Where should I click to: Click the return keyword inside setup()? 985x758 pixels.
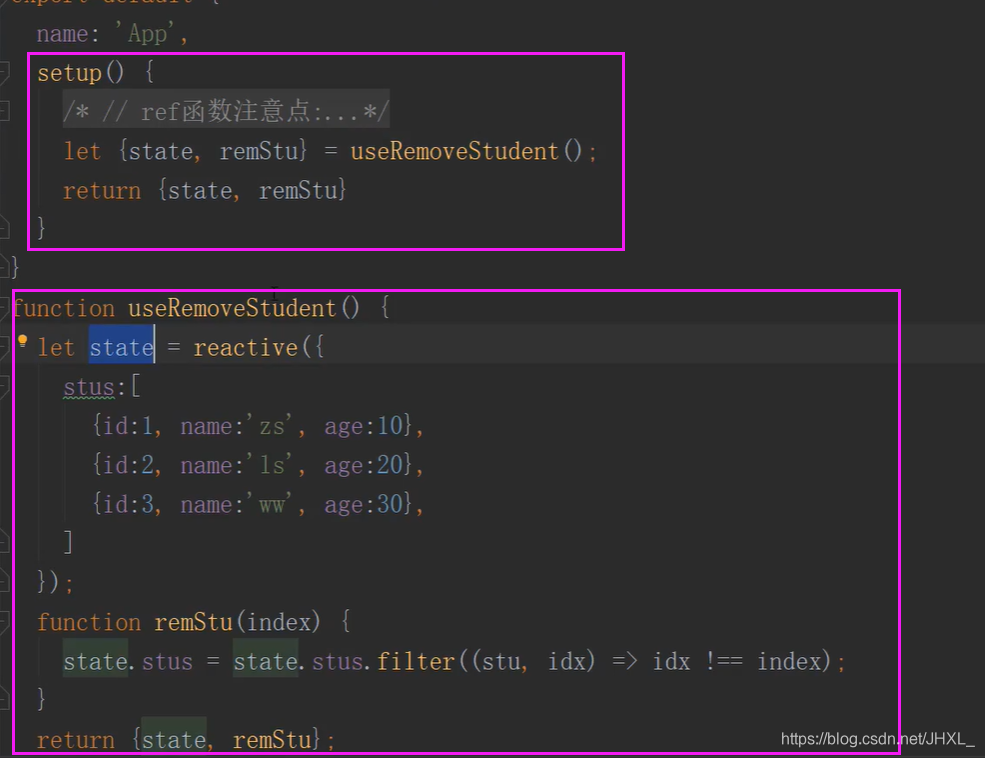pyautogui.click(x=102, y=190)
